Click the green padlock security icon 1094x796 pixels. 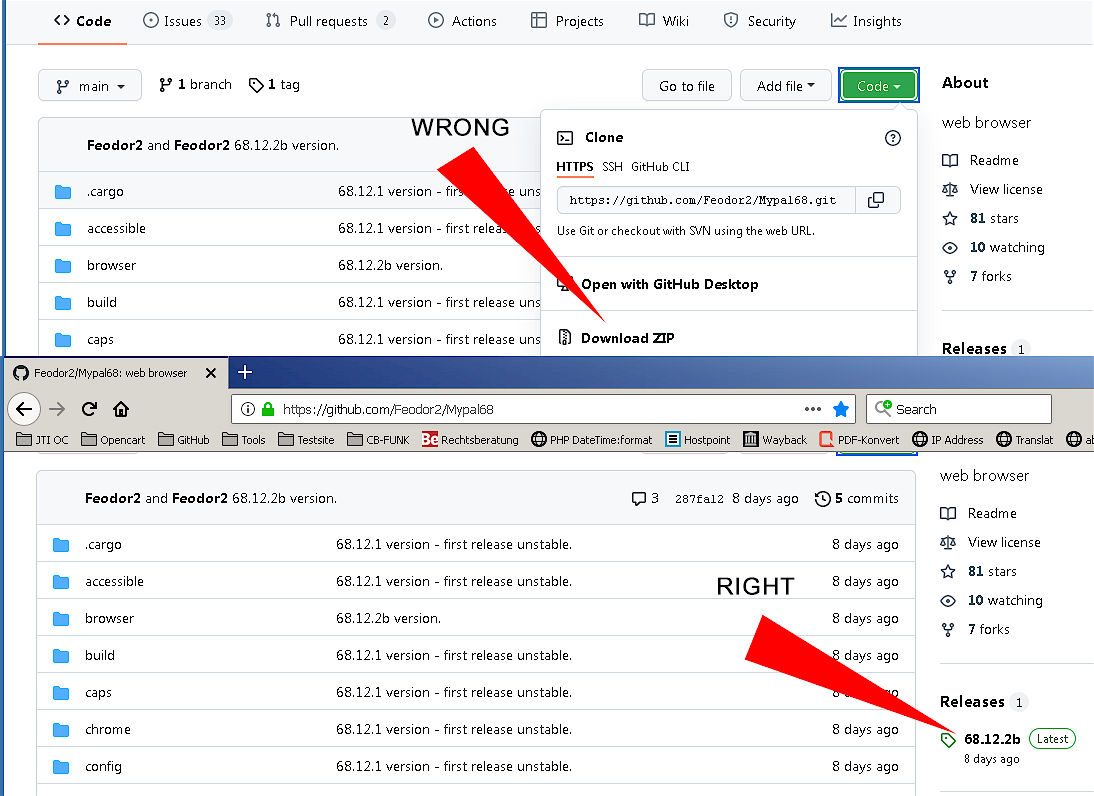click(268, 410)
